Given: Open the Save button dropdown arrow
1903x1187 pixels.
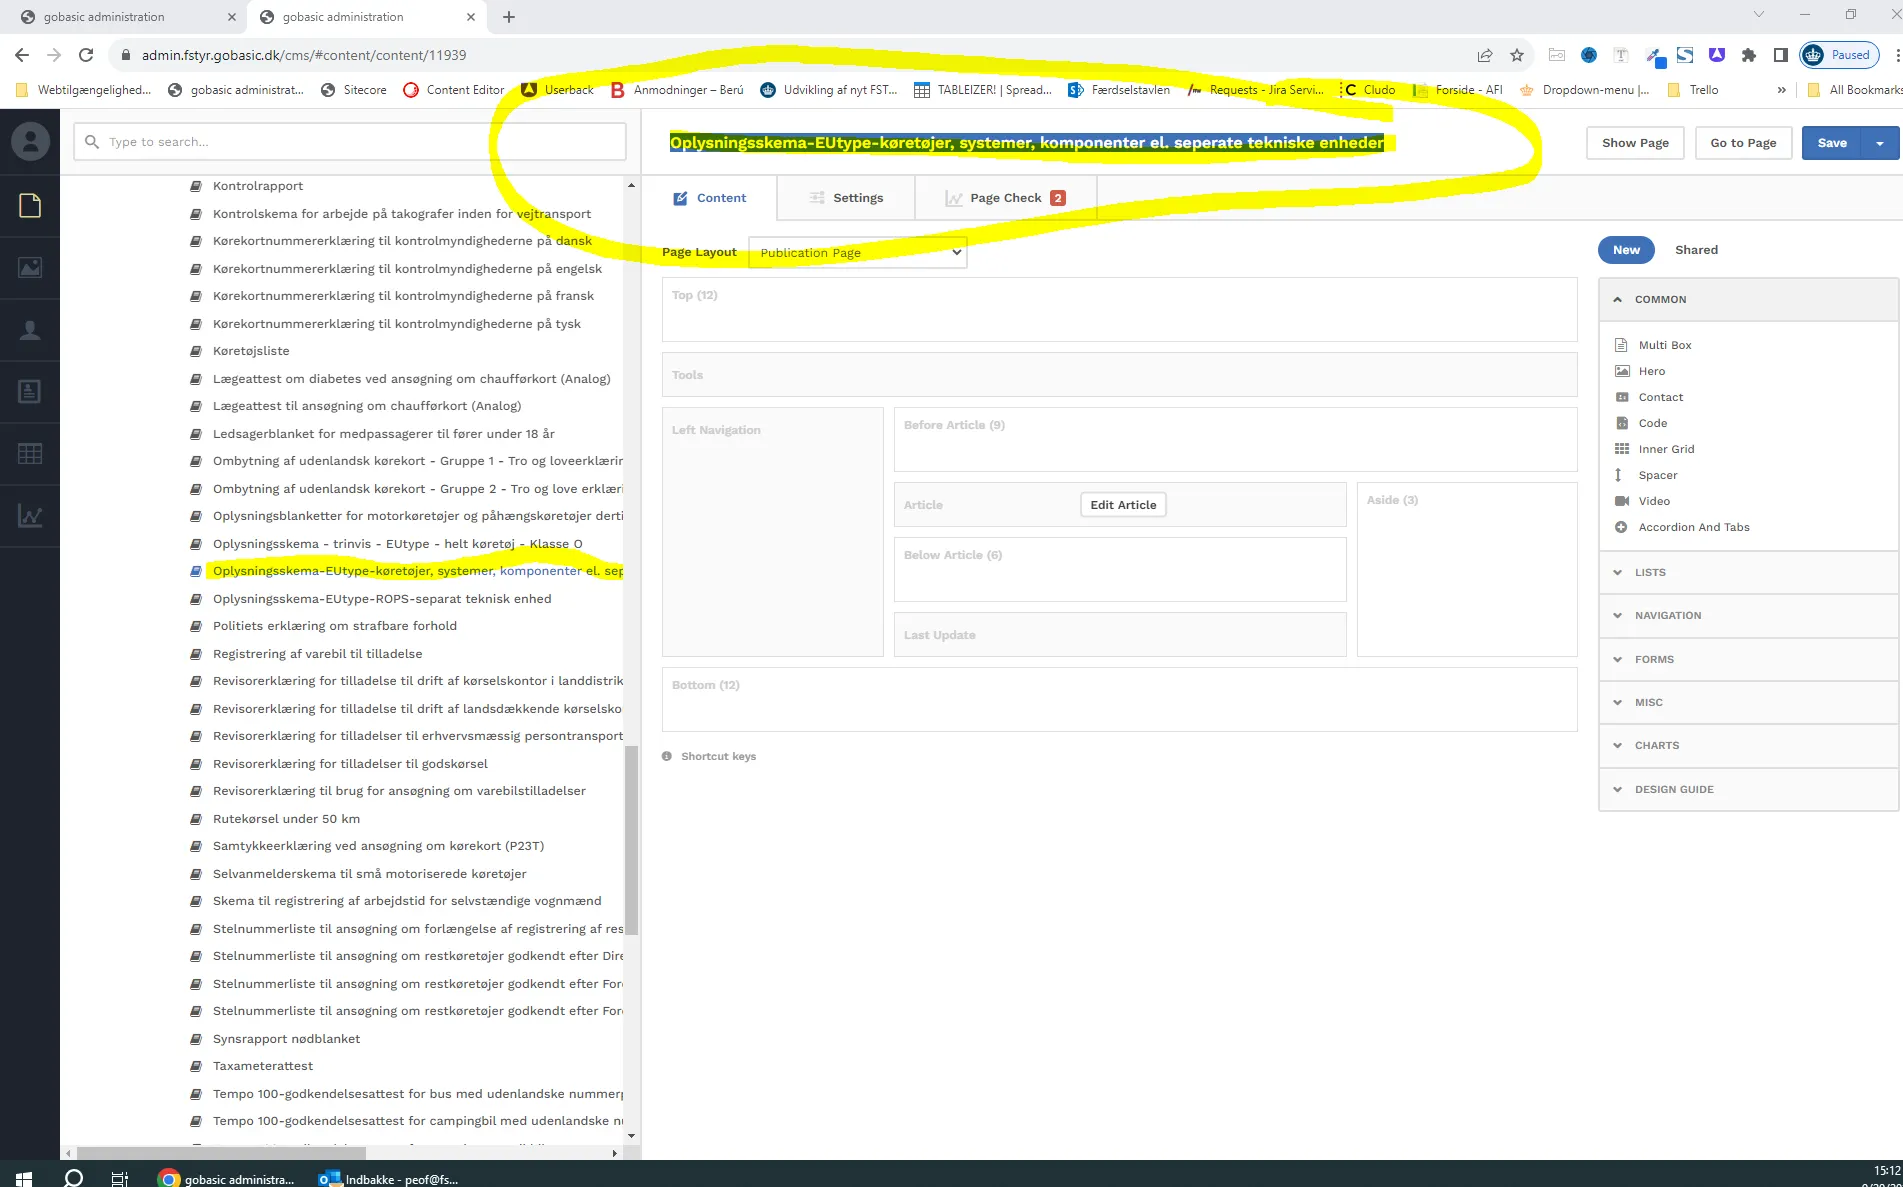Looking at the screenshot, I should point(1880,143).
